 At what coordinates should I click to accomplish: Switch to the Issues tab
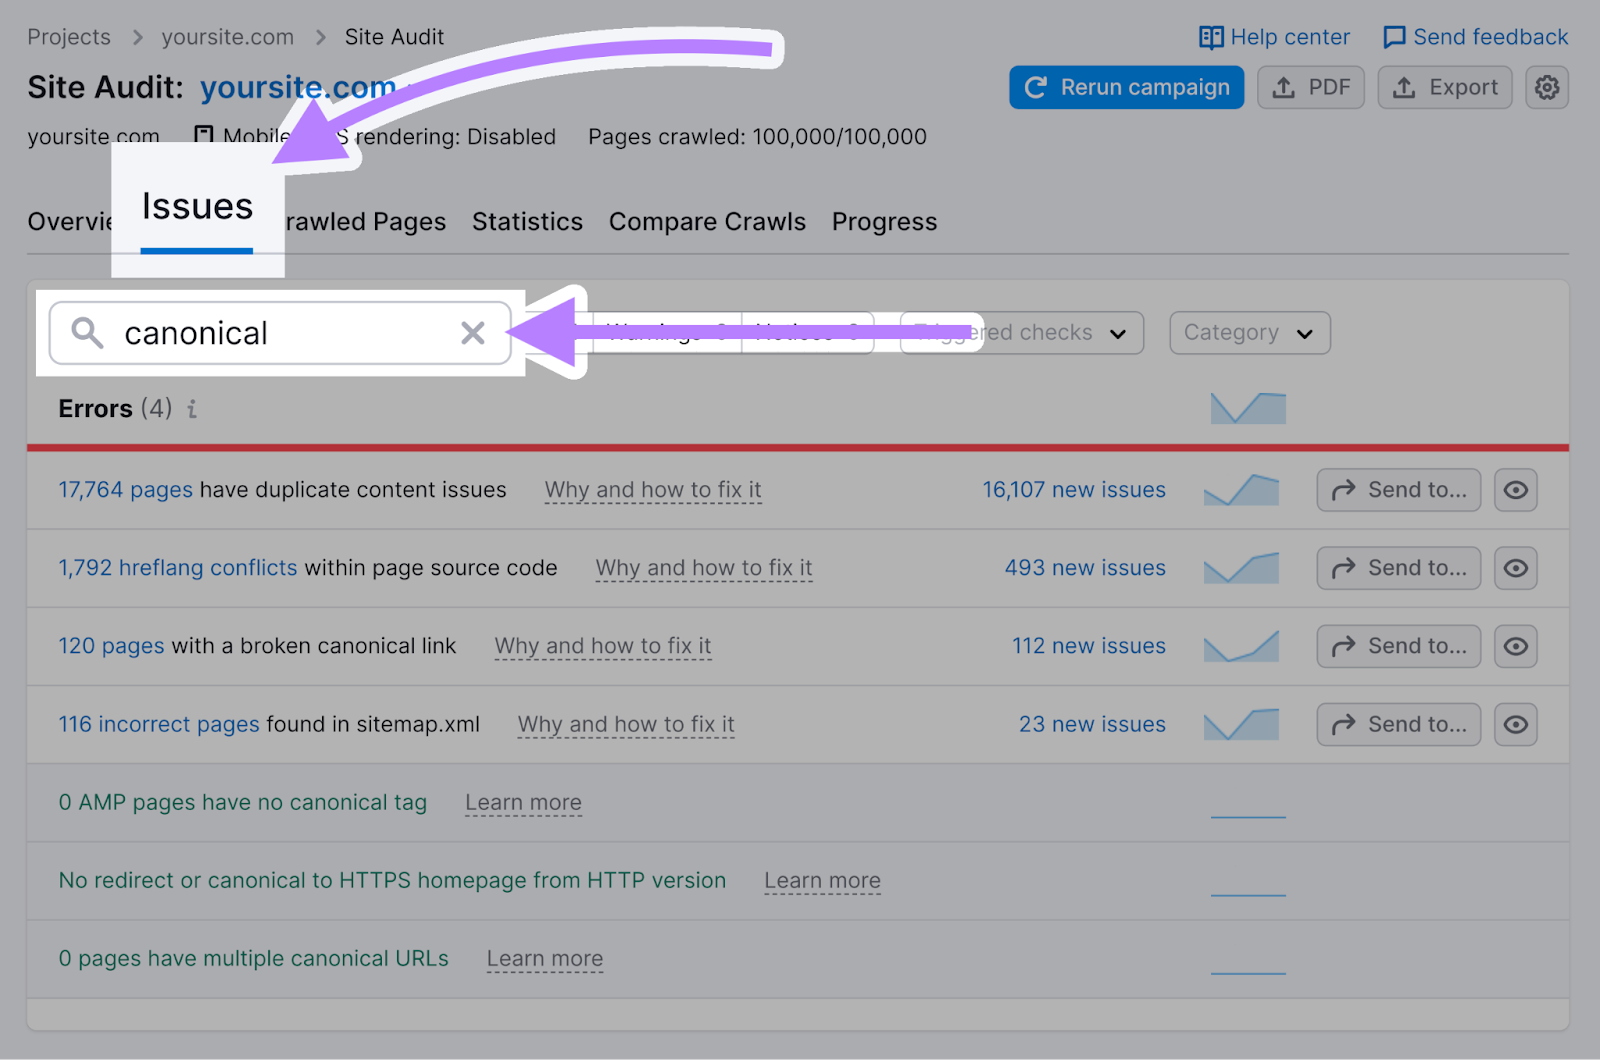pos(197,207)
